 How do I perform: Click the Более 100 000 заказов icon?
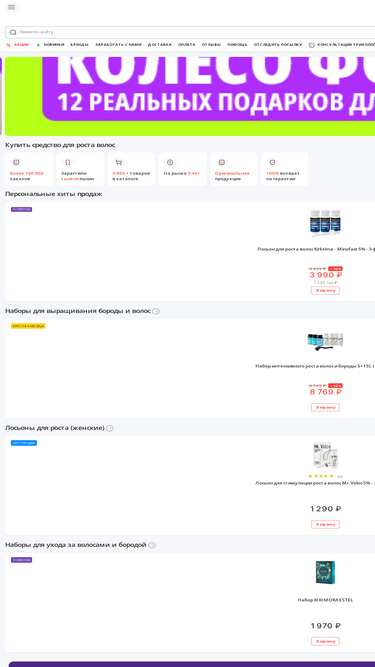coord(16,162)
